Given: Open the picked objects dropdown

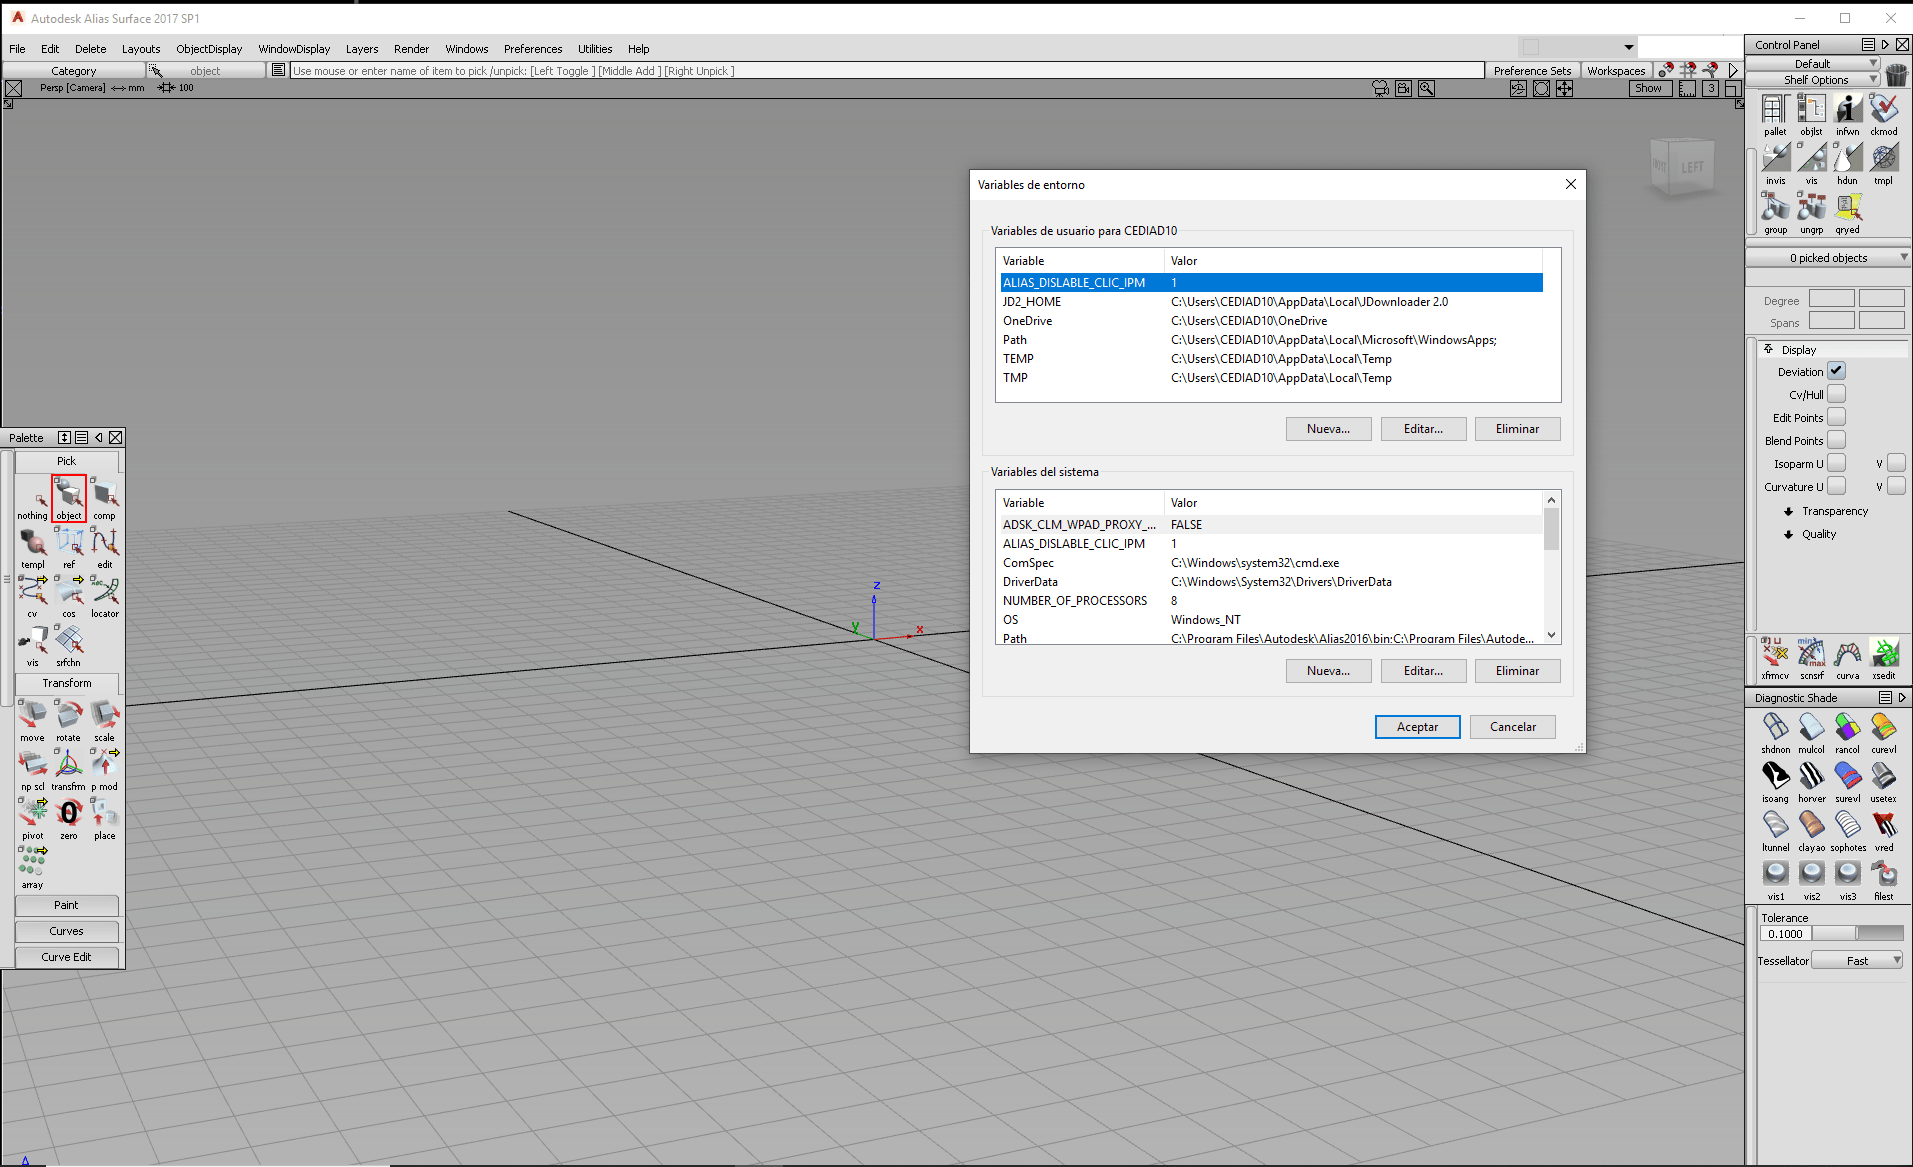Looking at the screenshot, I should (x=1828, y=258).
